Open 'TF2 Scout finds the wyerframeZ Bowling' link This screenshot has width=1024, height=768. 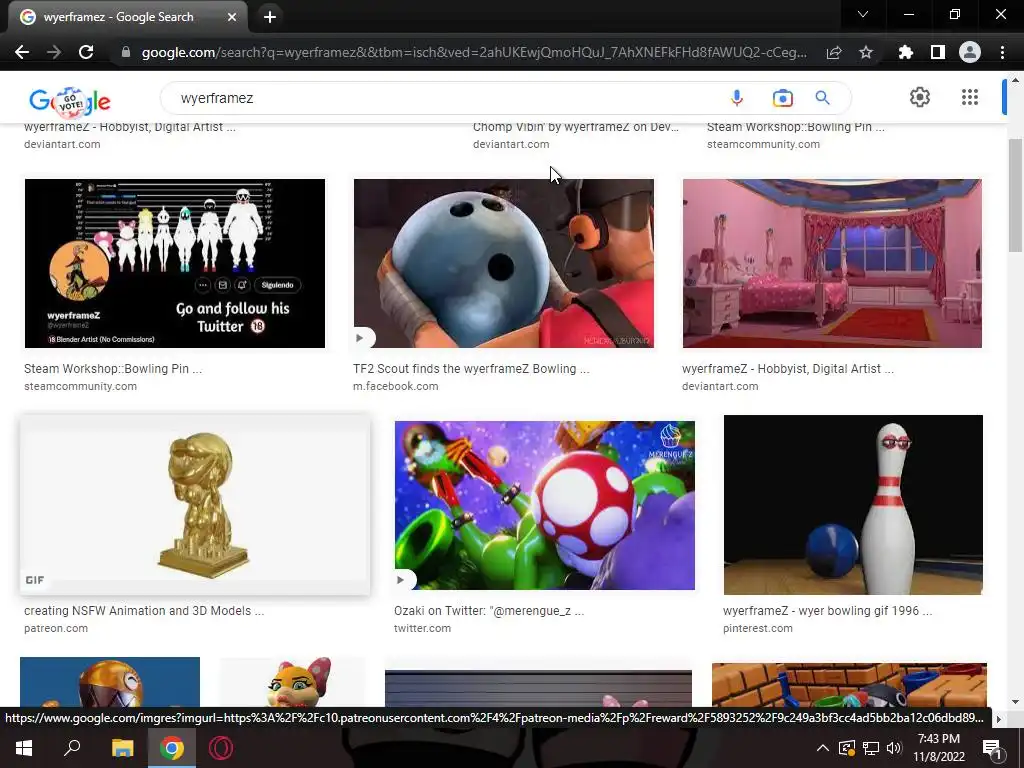coord(471,368)
